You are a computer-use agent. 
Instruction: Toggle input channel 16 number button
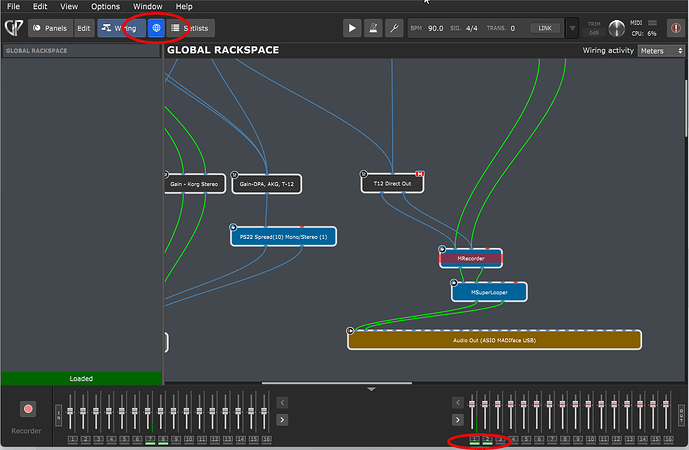(x=266, y=439)
